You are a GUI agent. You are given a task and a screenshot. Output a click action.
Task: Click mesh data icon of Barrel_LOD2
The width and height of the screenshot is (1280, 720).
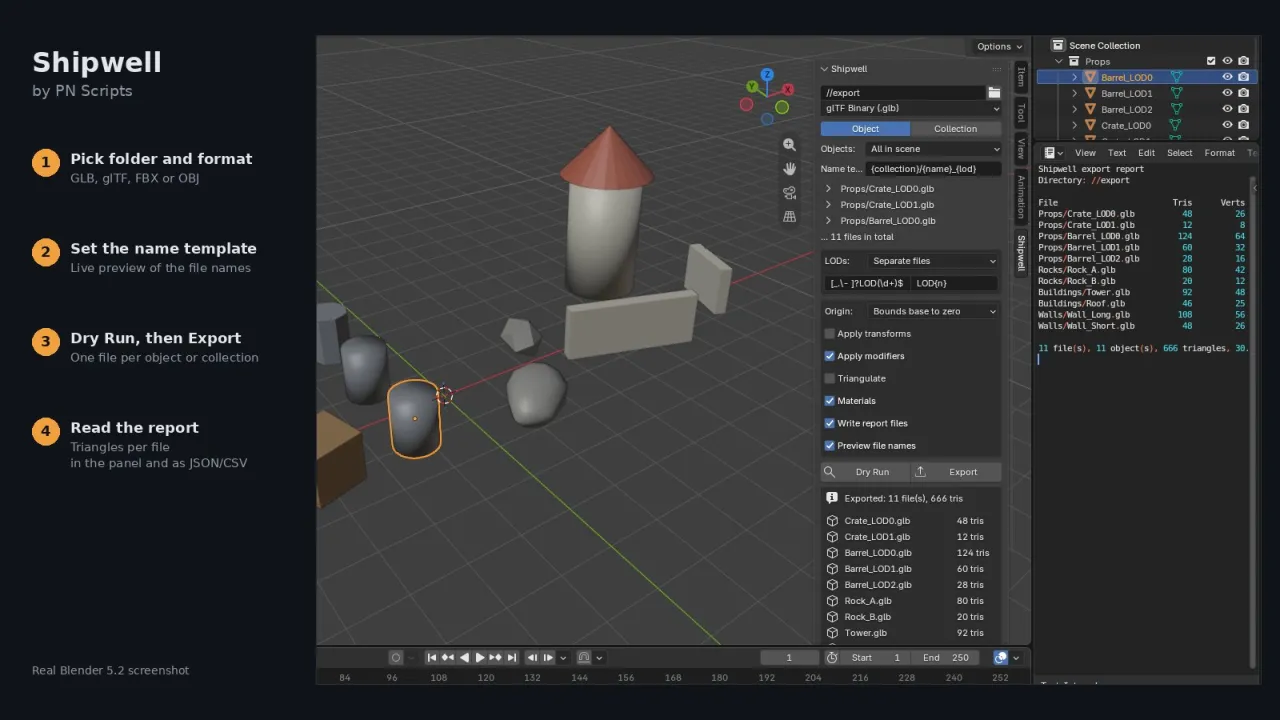(1176, 109)
